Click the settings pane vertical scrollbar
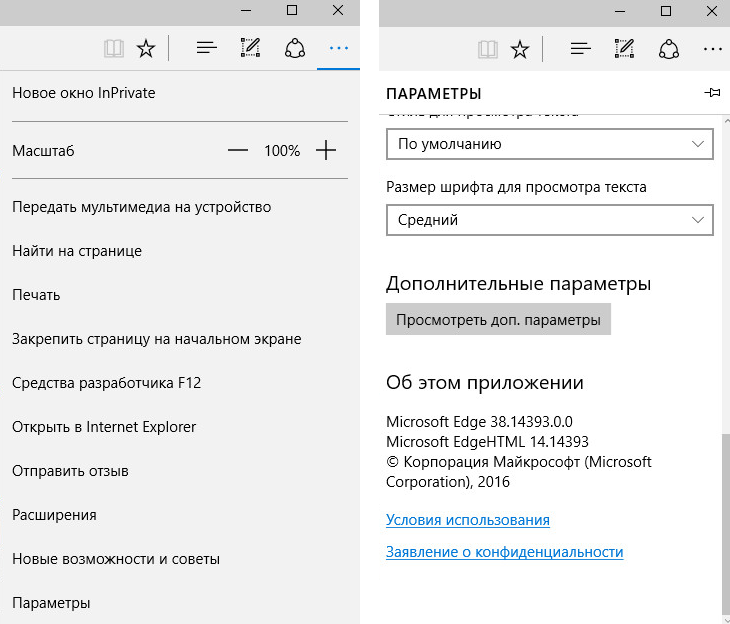Image resolution: width=730 pixels, height=624 pixels. pyautogui.click(x=726, y=520)
